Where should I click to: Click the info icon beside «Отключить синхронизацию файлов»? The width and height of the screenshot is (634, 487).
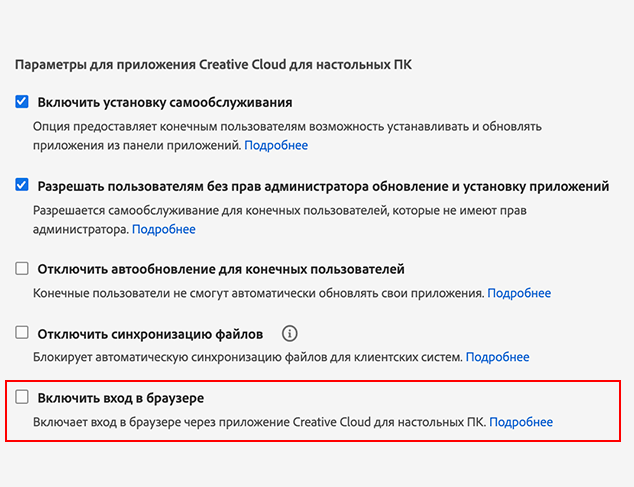point(290,333)
